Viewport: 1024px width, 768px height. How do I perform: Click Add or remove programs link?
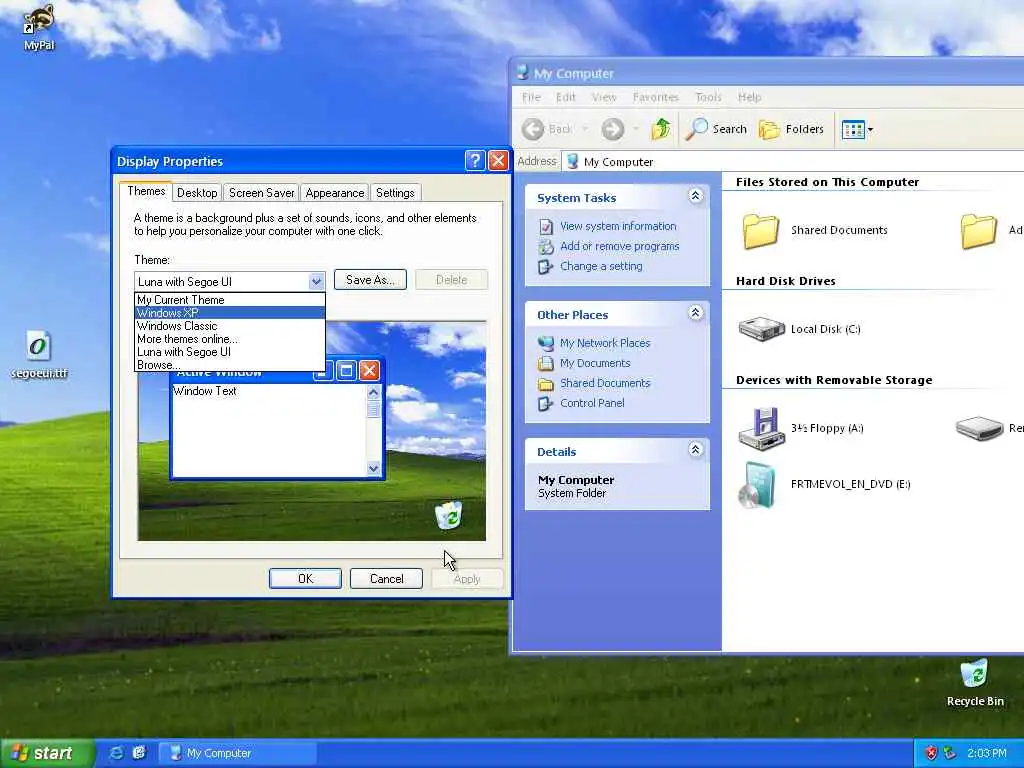tap(619, 246)
